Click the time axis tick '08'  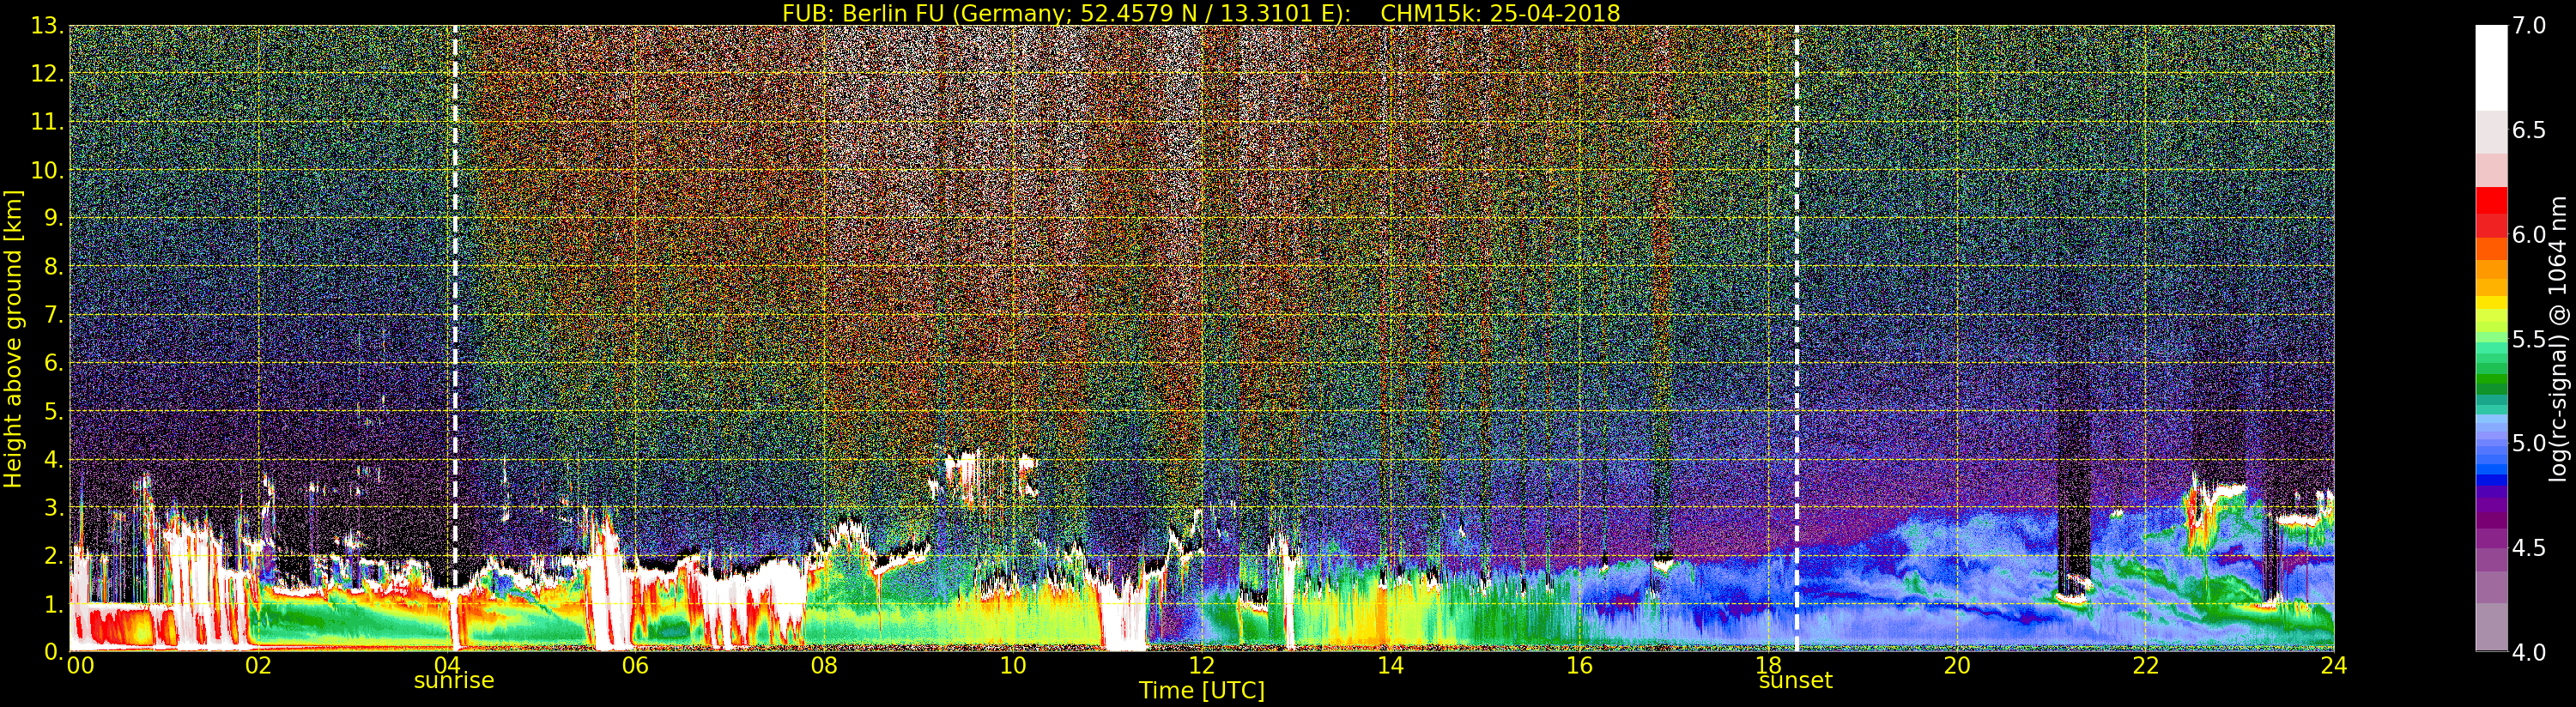click(824, 665)
